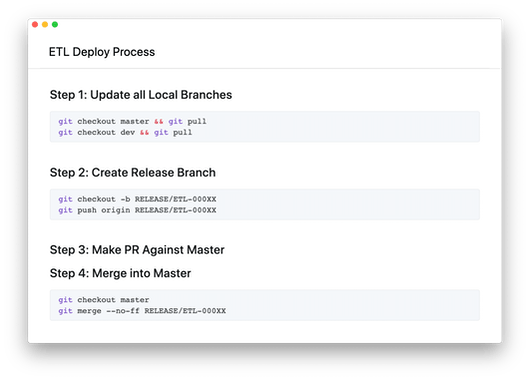Click the red close window button
Viewport: 530px width, 380px height.
point(35,24)
